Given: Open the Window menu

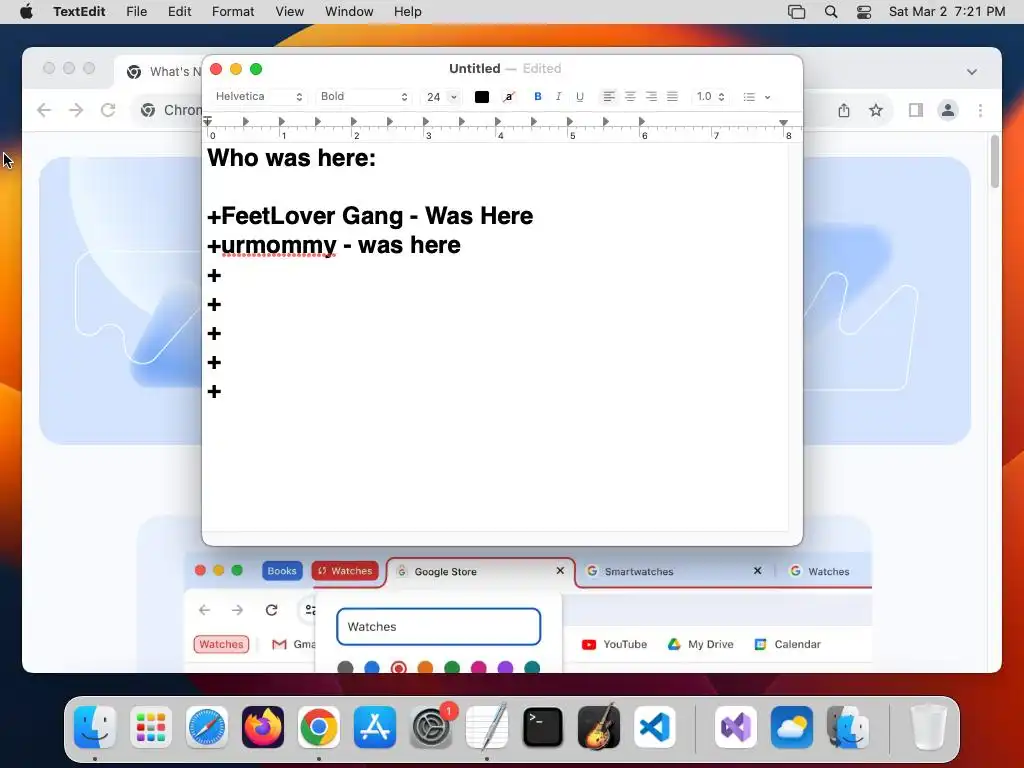Looking at the screenshot, I should [349, 12].
